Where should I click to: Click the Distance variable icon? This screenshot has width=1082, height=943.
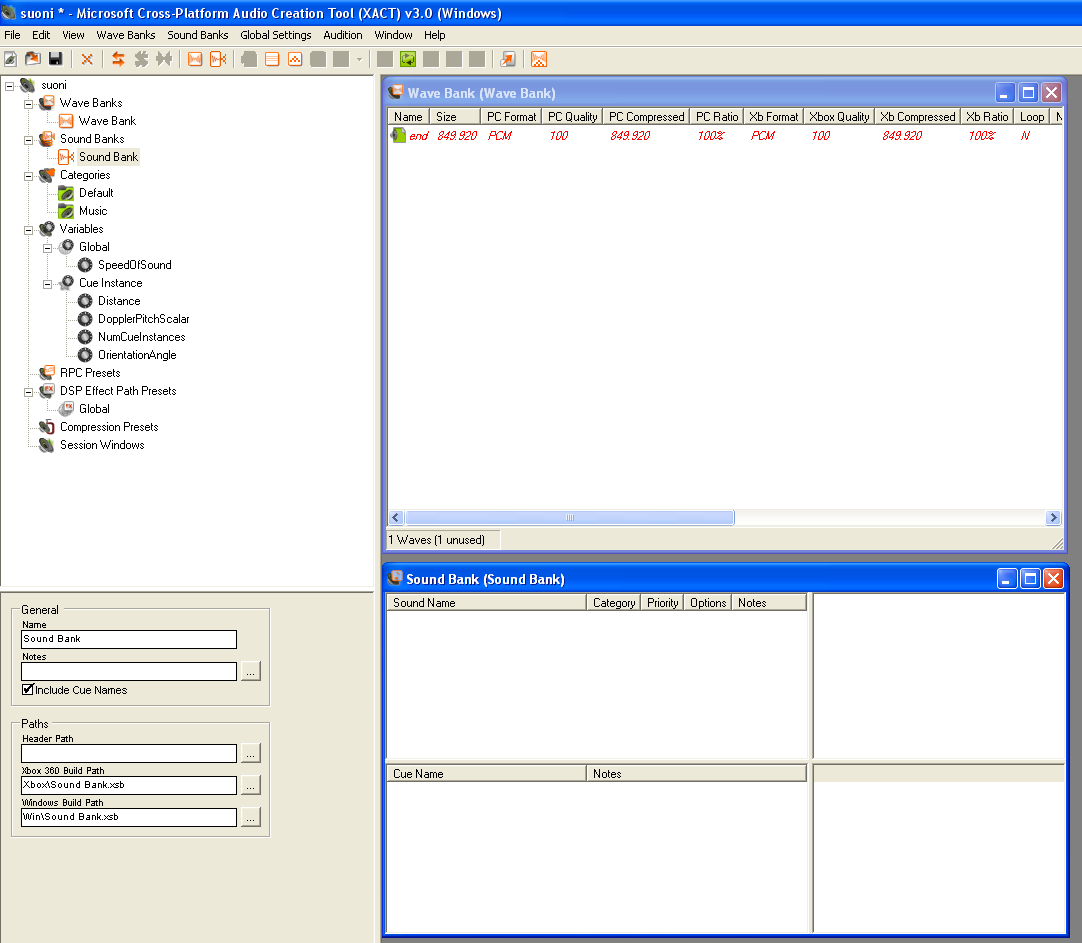(x=85, y=301)
